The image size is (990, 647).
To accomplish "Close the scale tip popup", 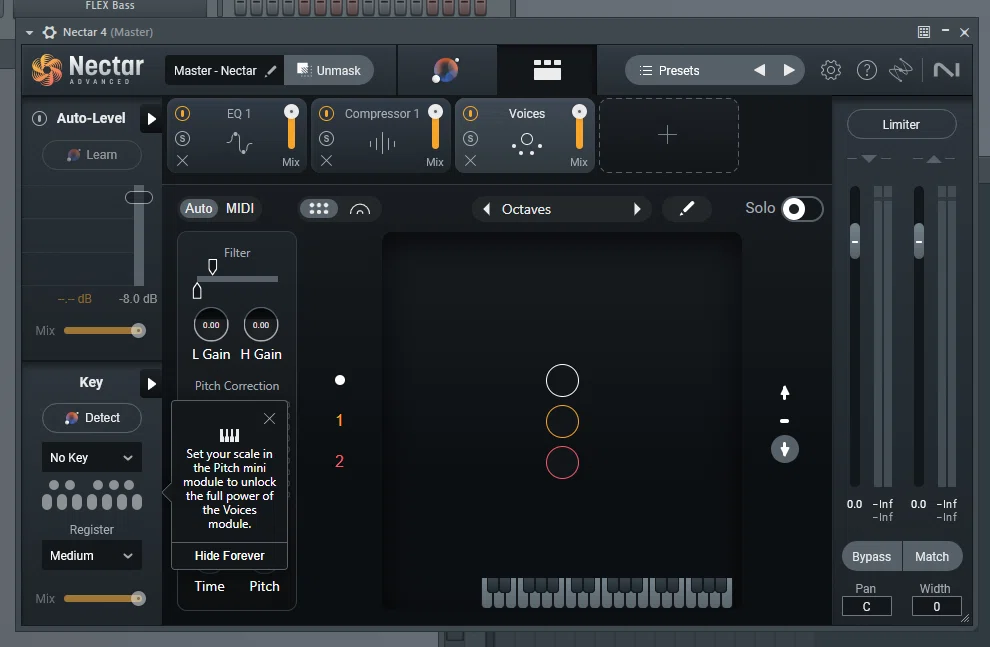I will (x=270, y=418).
